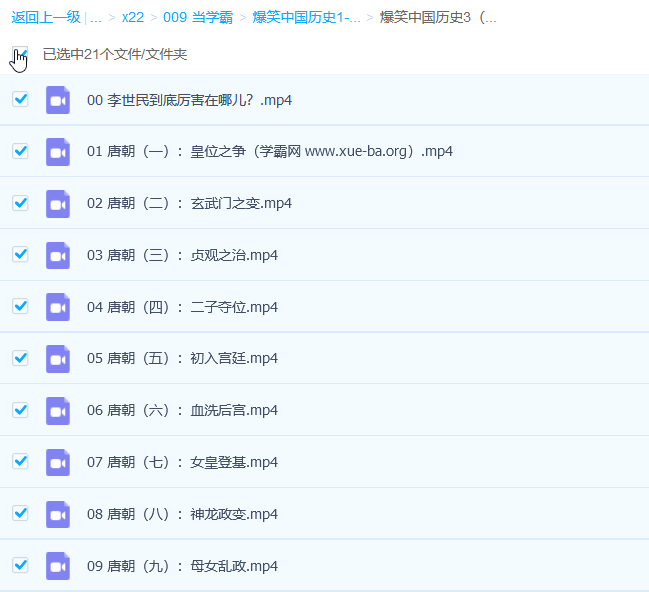
Task: Deselect checkbox for 03 贞观之治.mp4
Action: 20,254
